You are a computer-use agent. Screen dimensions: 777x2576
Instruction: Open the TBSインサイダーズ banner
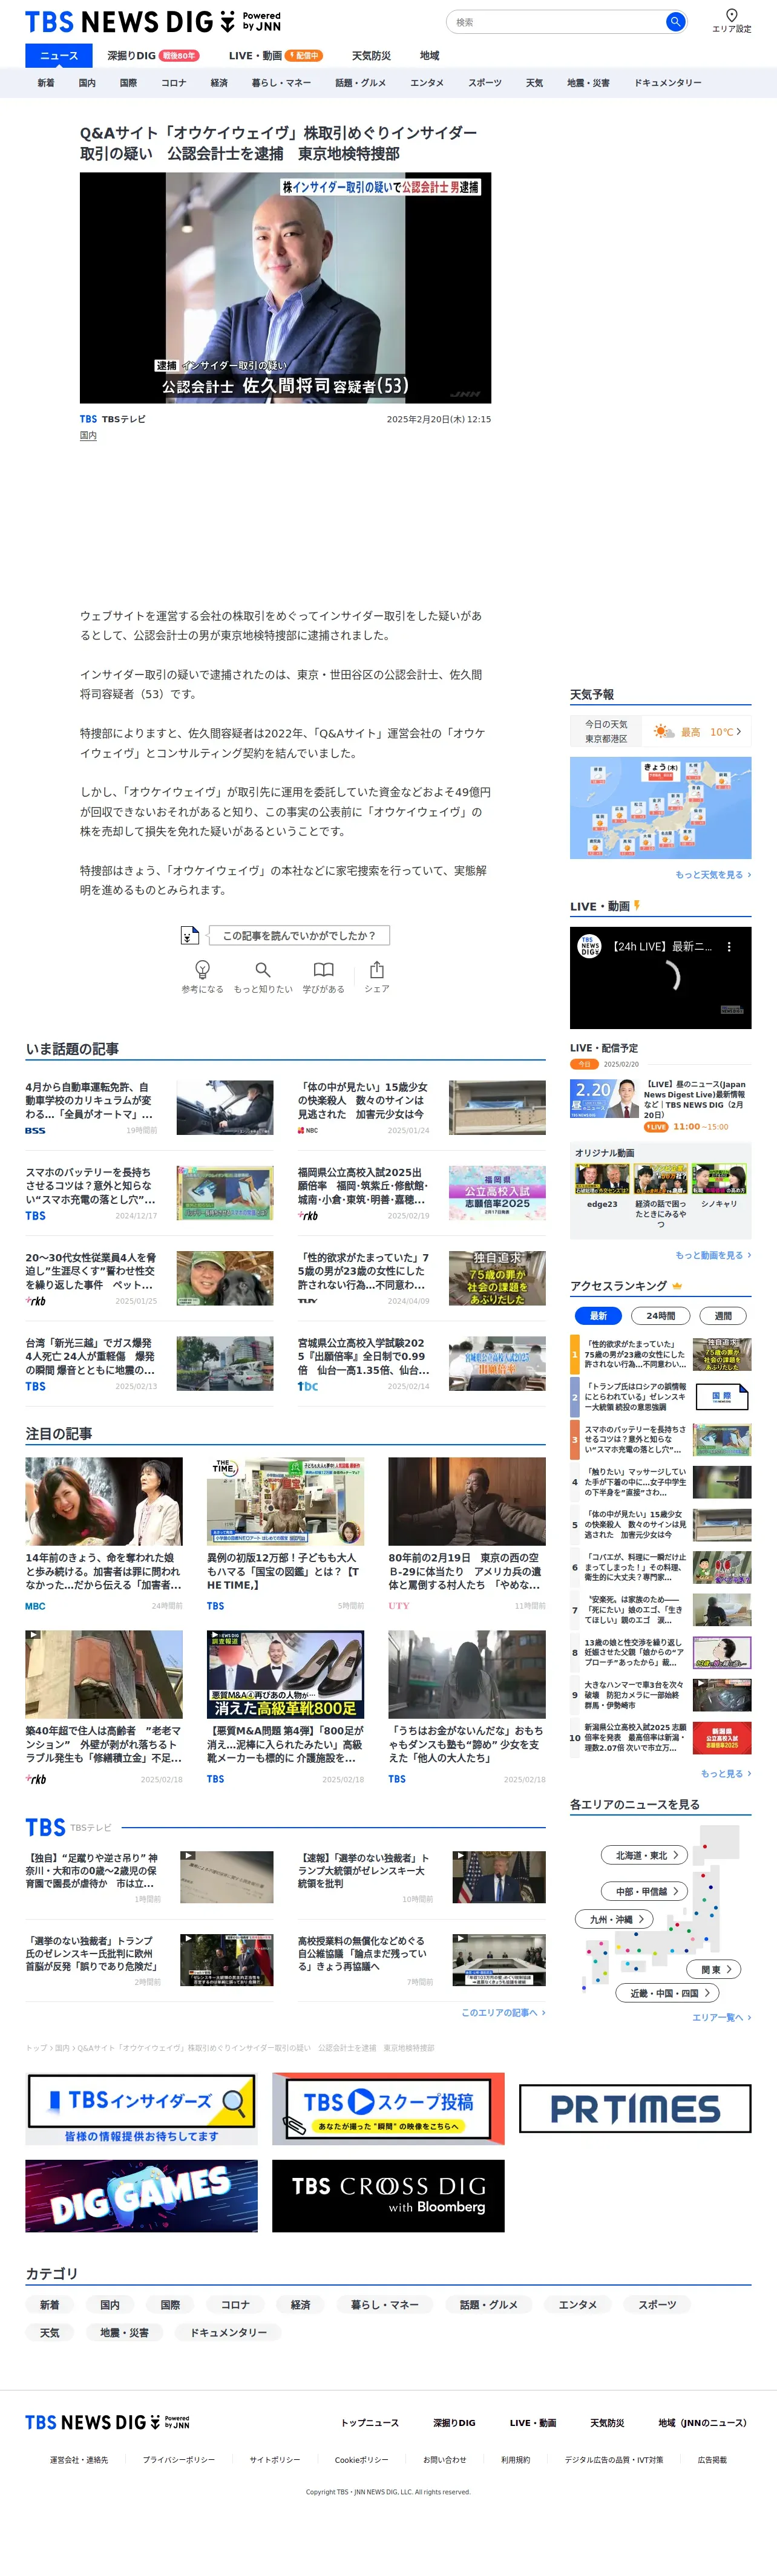141,2108
